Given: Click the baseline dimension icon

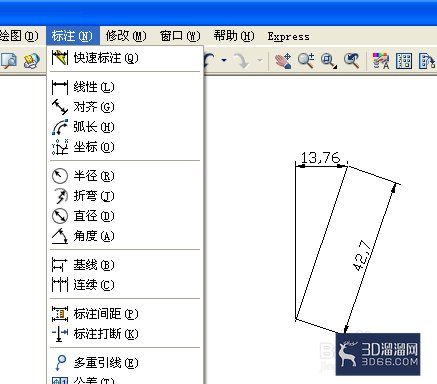Looking at the screenshot, I should point(60,265).
